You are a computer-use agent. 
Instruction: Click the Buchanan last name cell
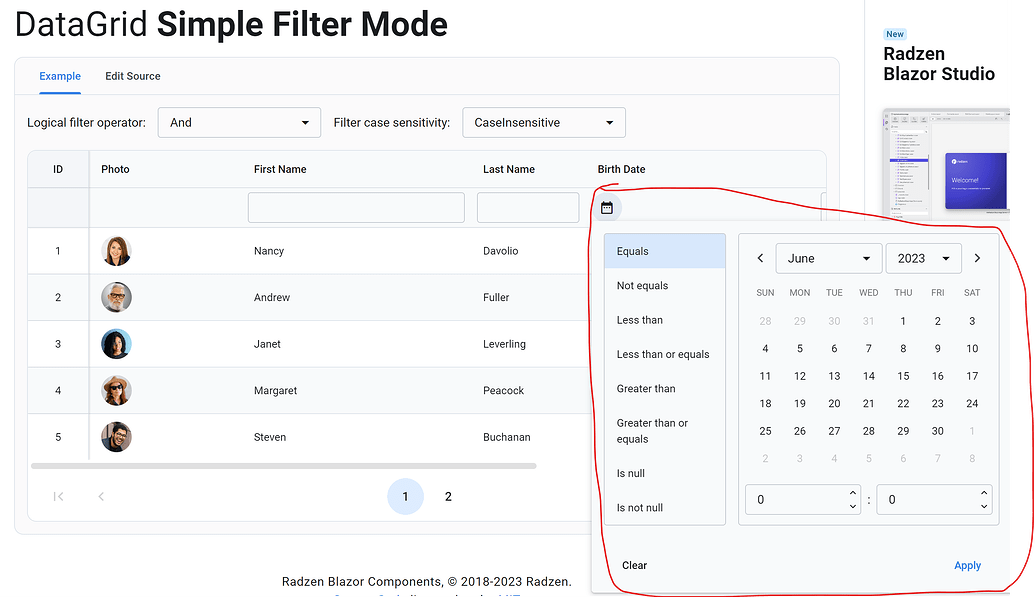tap(506, 437)
